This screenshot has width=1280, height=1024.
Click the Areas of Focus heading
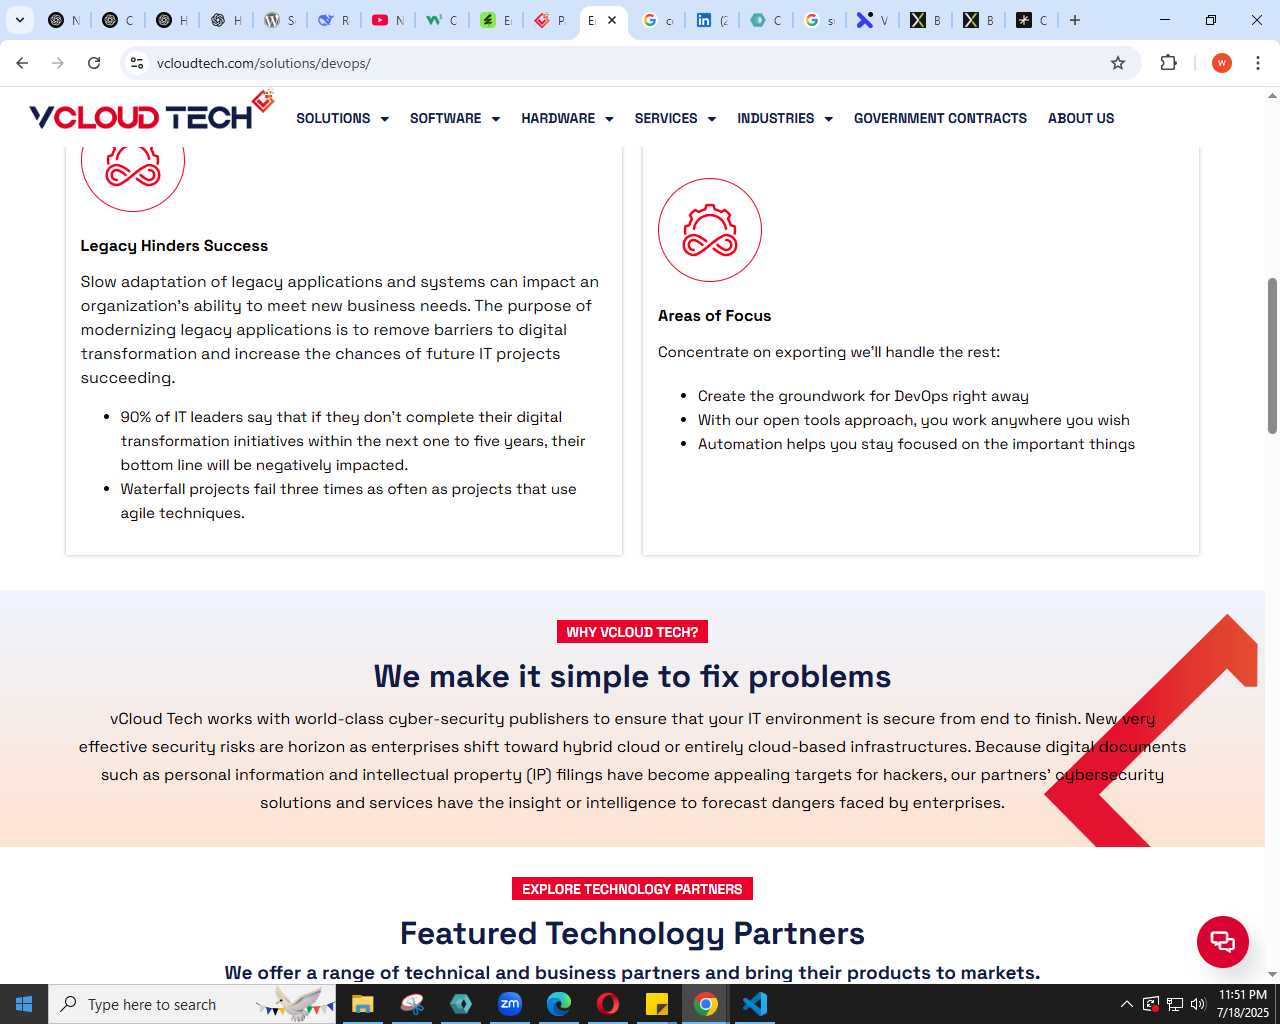pyautogui.click(x=714, y=316)
